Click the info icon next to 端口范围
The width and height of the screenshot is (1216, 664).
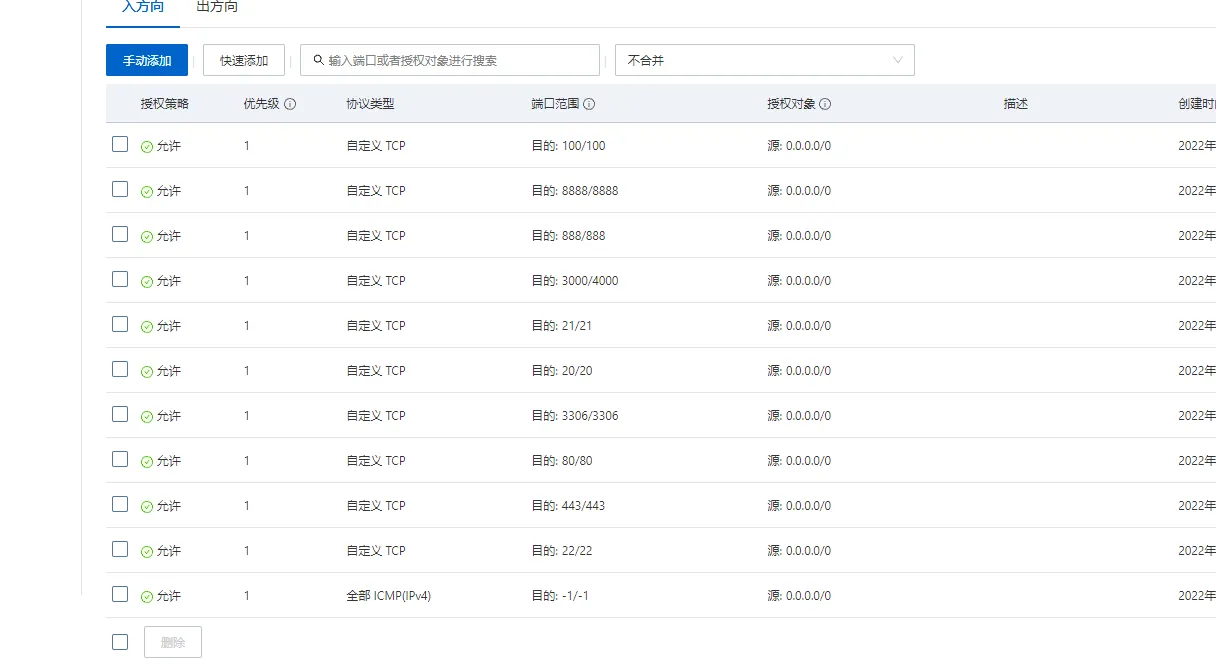(589, 104)
